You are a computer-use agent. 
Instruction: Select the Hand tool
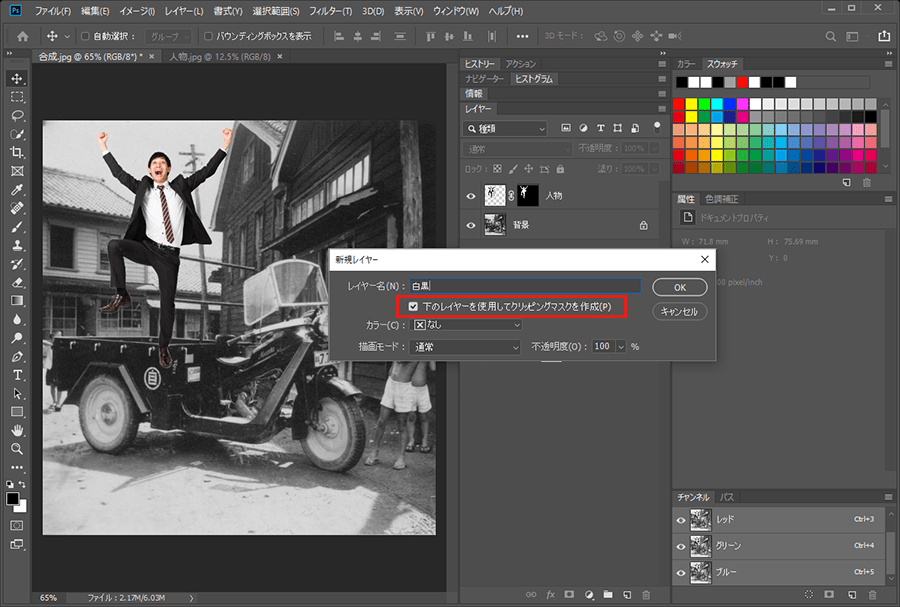tap(17, 430)
